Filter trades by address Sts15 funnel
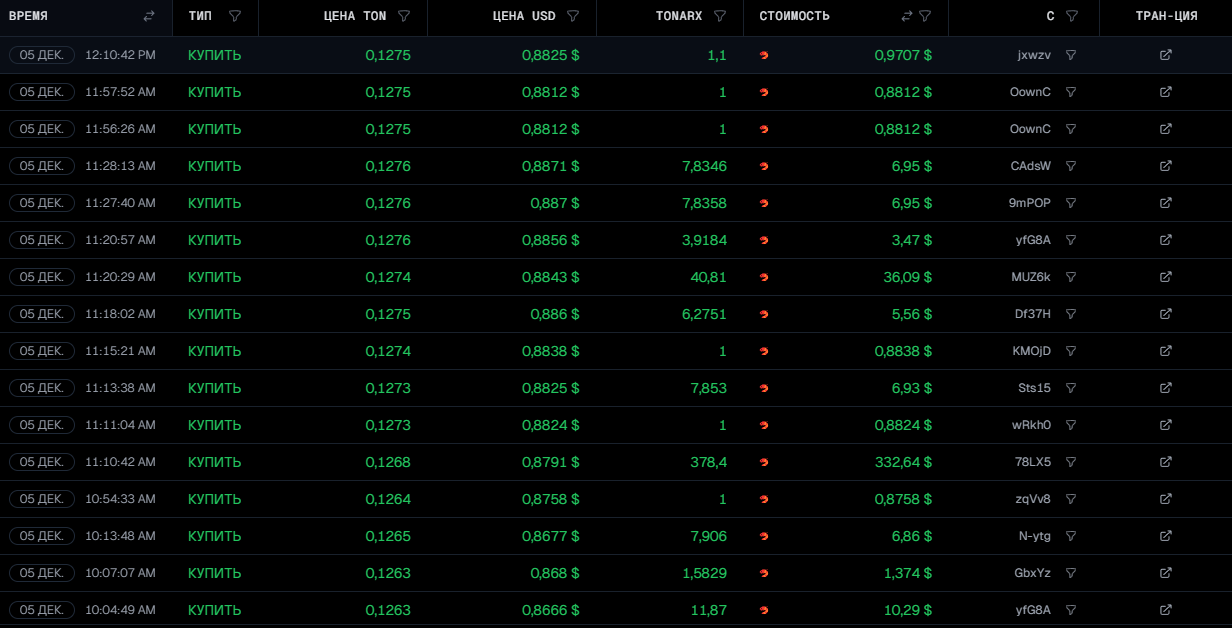1232x628 pixels. click(1071, 388)
